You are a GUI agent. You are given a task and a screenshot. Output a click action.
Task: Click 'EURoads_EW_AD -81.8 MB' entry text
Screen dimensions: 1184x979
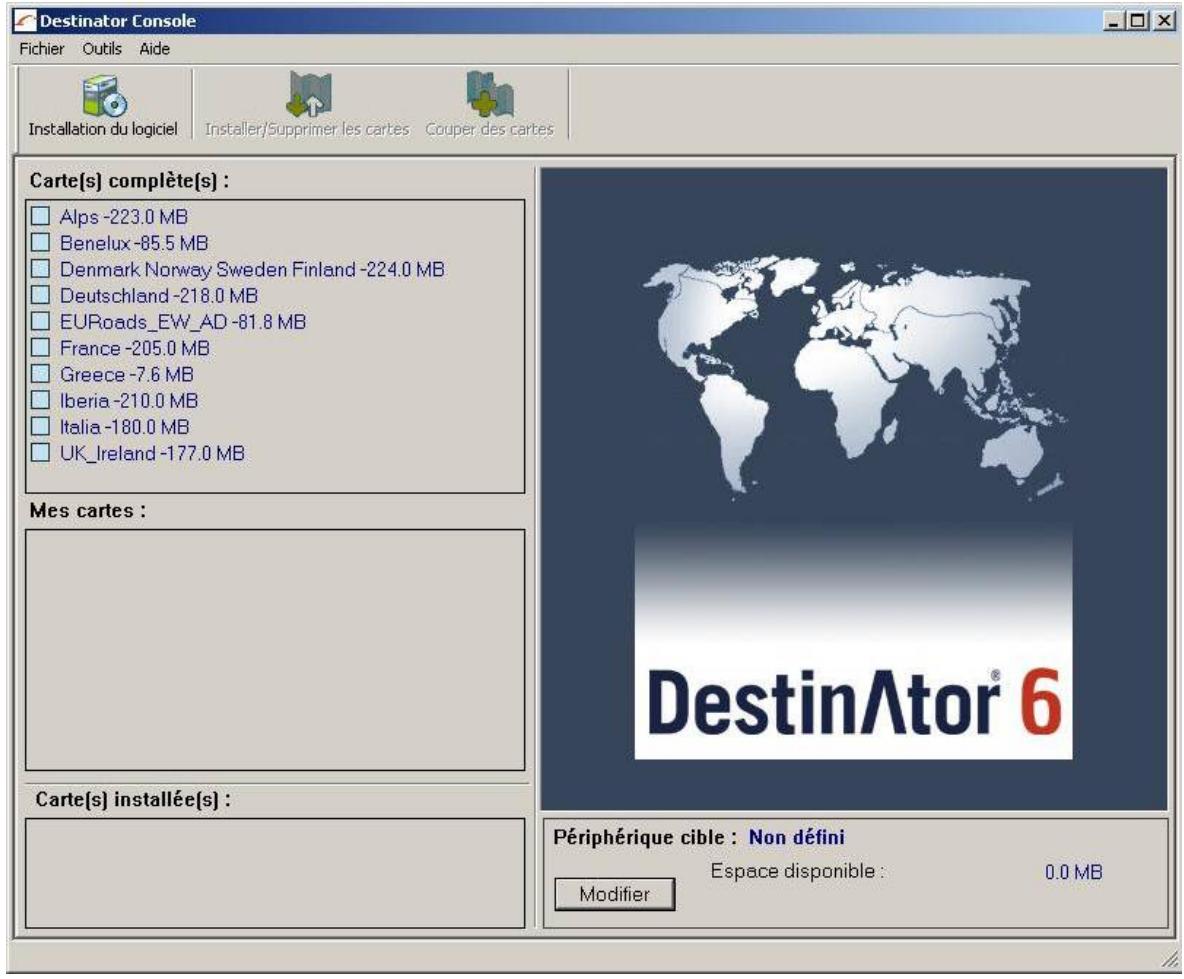183,322
